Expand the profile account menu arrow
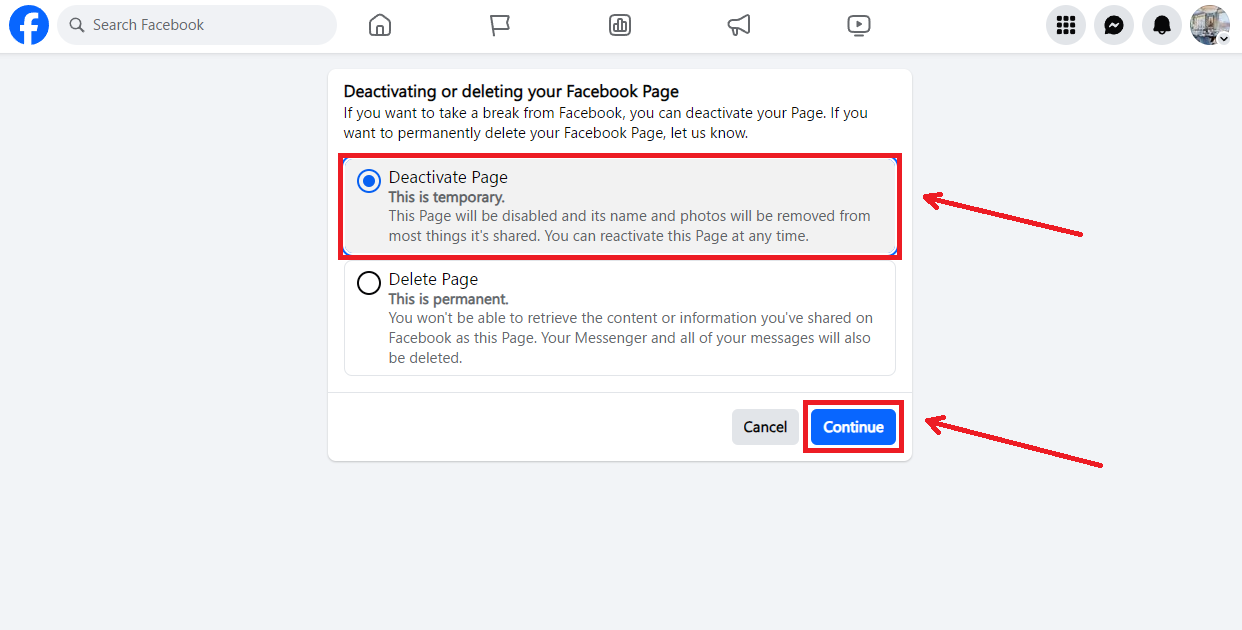The width and height of the screenshot is (1242, 630). (x=1224, y=38)
